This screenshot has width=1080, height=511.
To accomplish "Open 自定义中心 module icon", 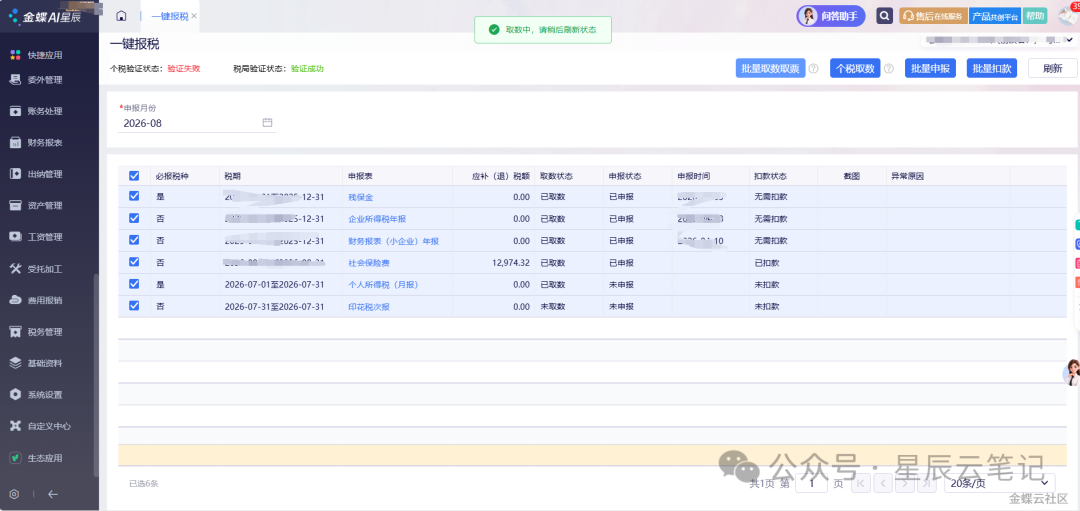I will [x=15, y=426].
